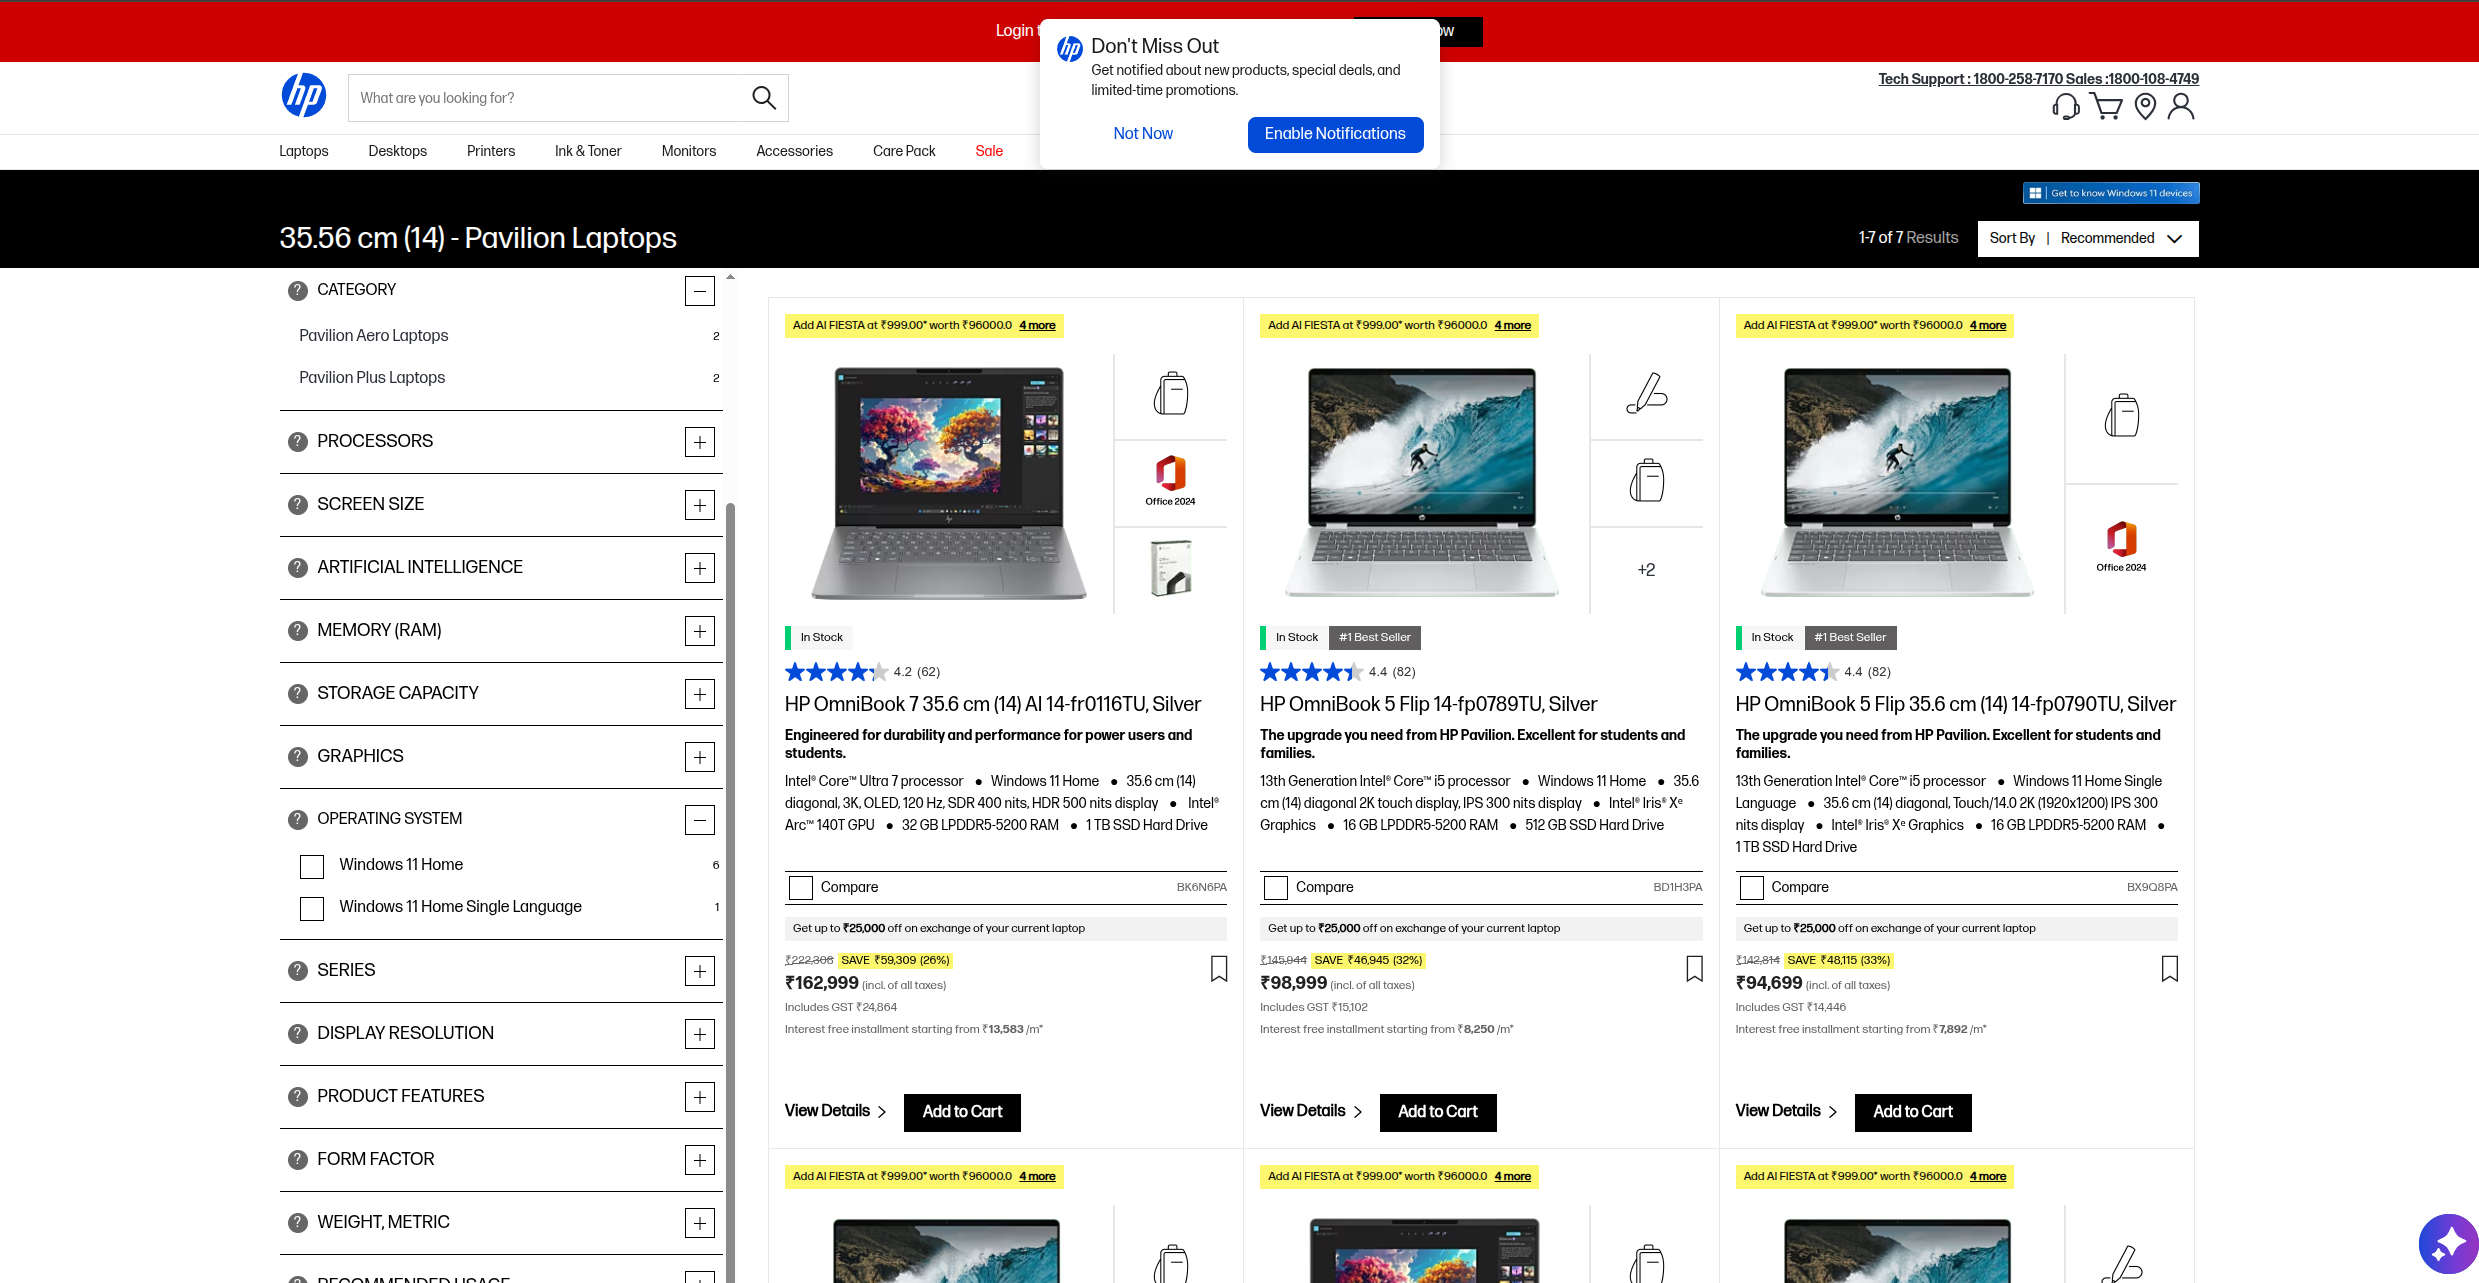Click the GRAPHICS help question mark icon
This screenshot has width=2479, height=1283.
point(297,756)
